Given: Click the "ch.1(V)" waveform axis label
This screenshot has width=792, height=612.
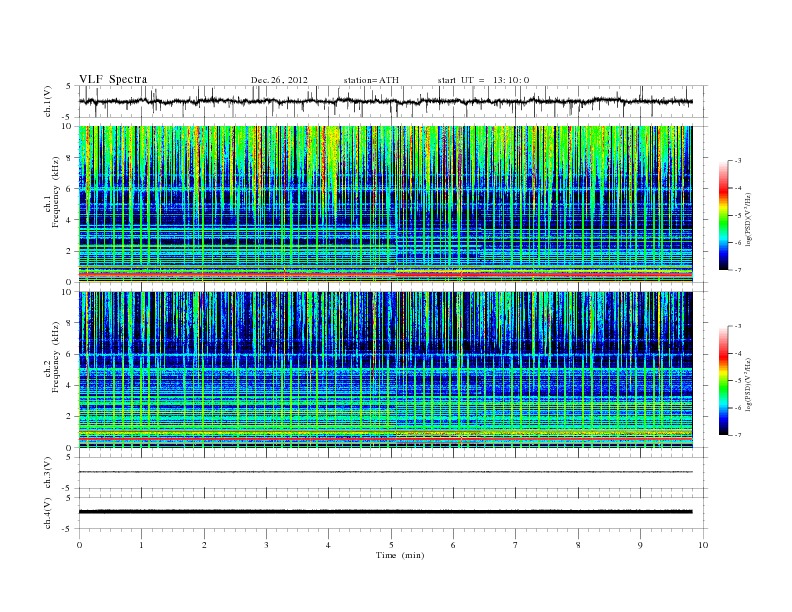Looking at the screenshot, I should 48,102.
